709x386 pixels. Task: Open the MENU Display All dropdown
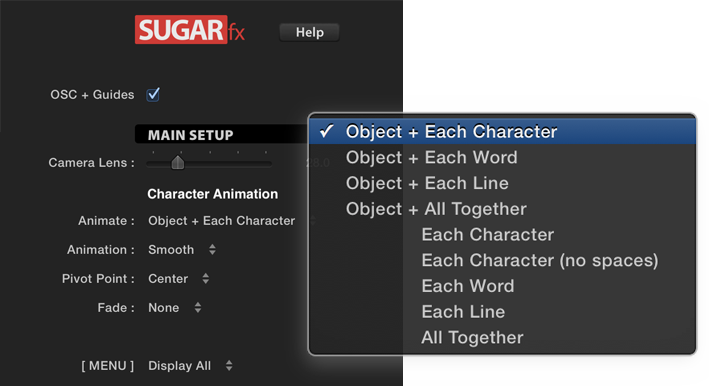[190, 366]
